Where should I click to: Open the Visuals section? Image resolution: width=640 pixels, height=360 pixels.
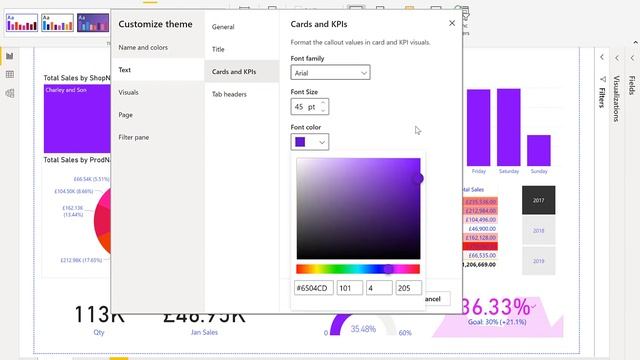coord(158,92)
